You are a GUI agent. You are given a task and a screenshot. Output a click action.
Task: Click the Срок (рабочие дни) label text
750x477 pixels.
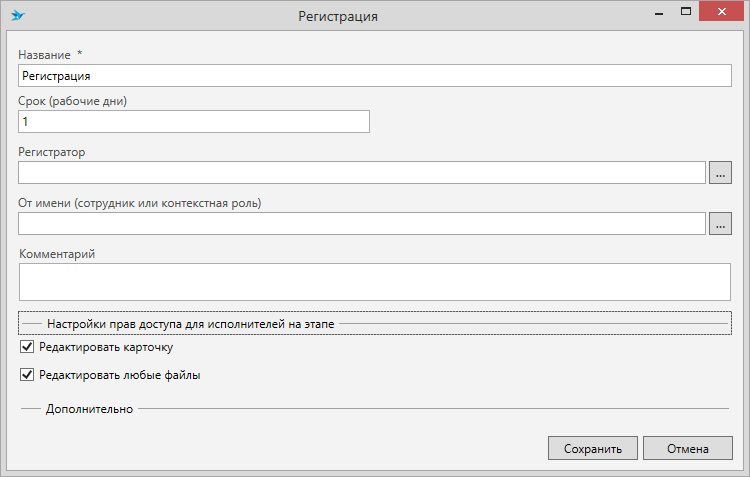72,101
